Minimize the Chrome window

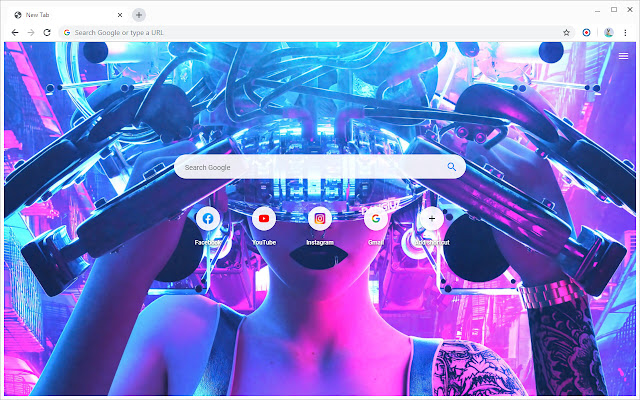tap(598, 10)
